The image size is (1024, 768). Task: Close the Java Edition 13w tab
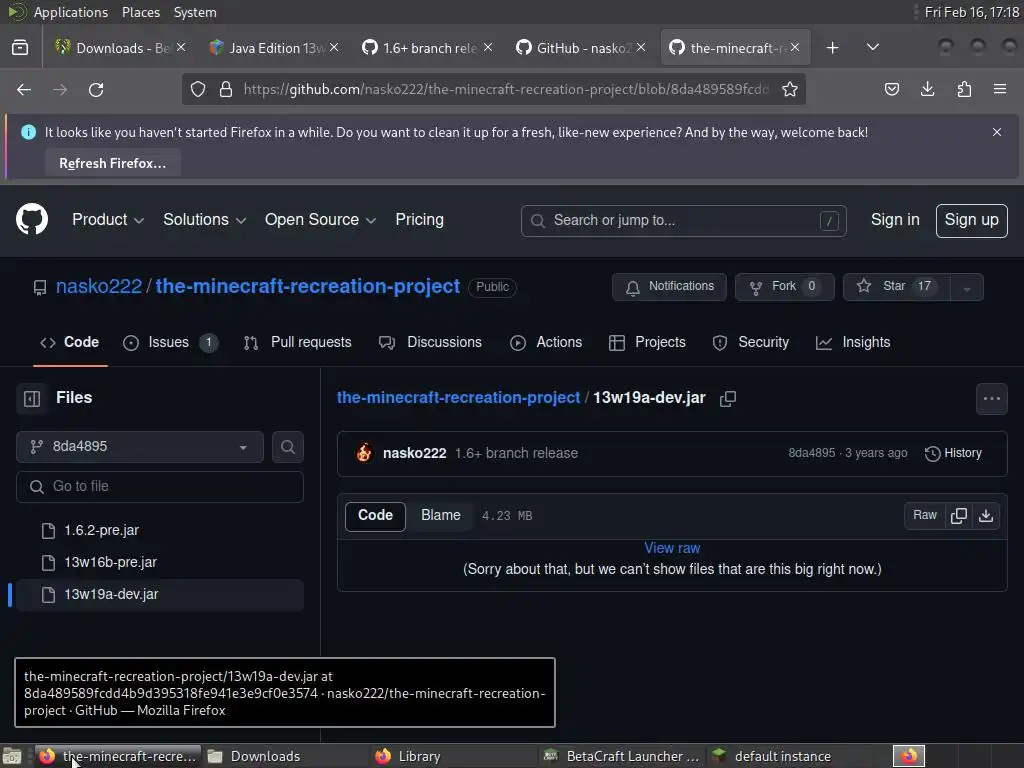coord(334,47)
